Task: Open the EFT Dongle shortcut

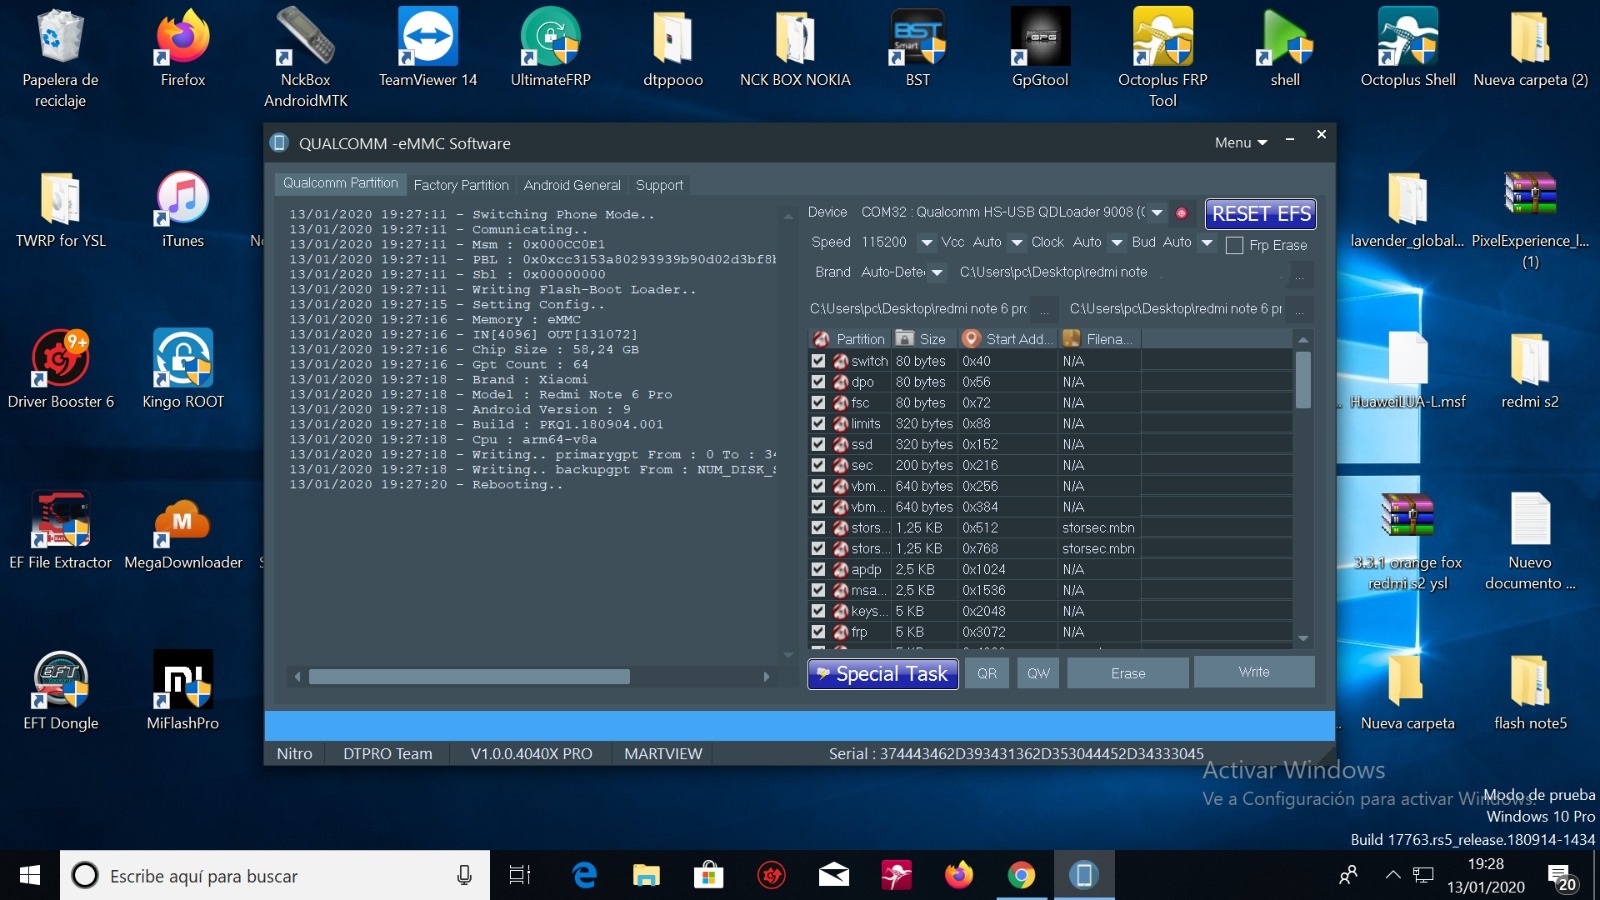Action: (60, 692)
